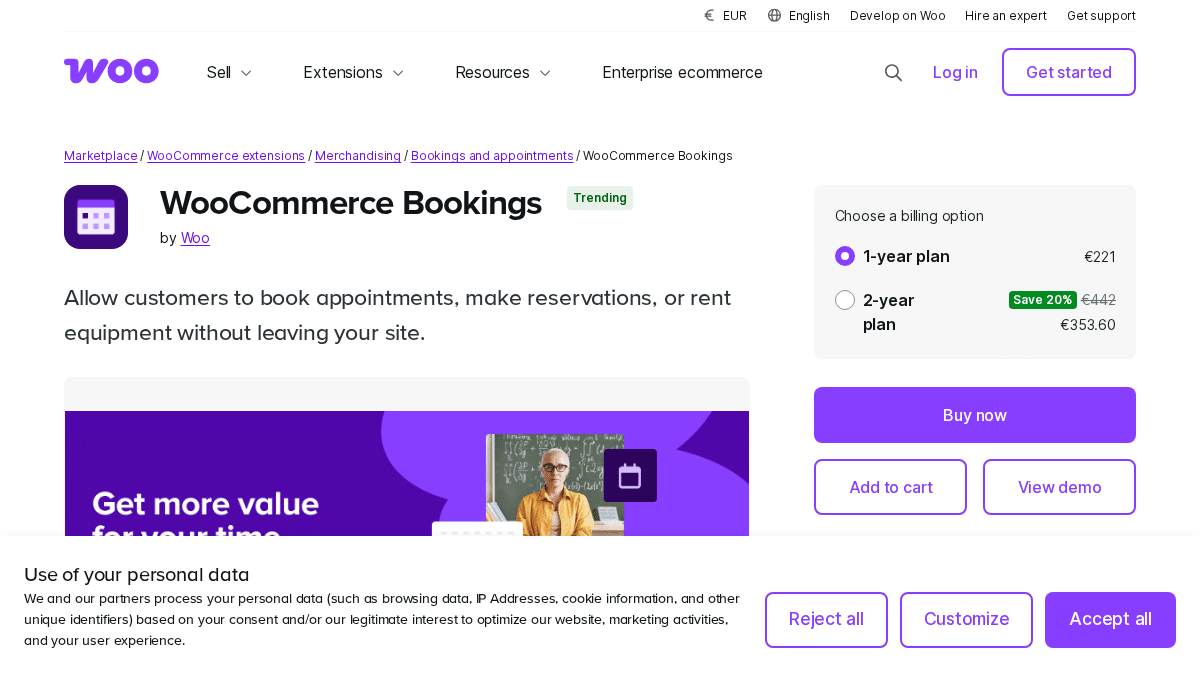Click the Trending badge
This screenshot has width=1200, height=675.
point(600,198)
